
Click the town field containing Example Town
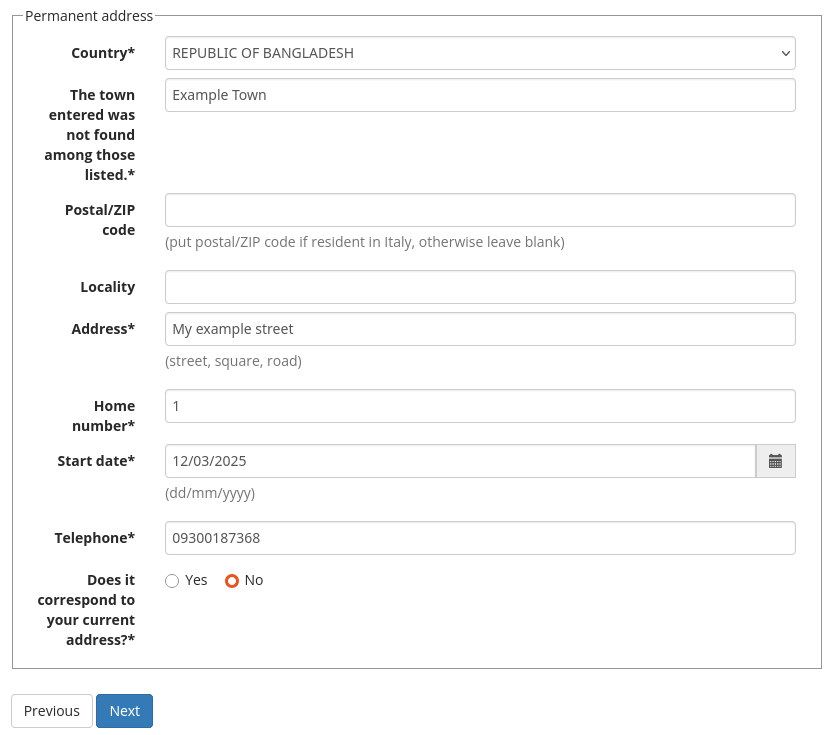point(480,95)
